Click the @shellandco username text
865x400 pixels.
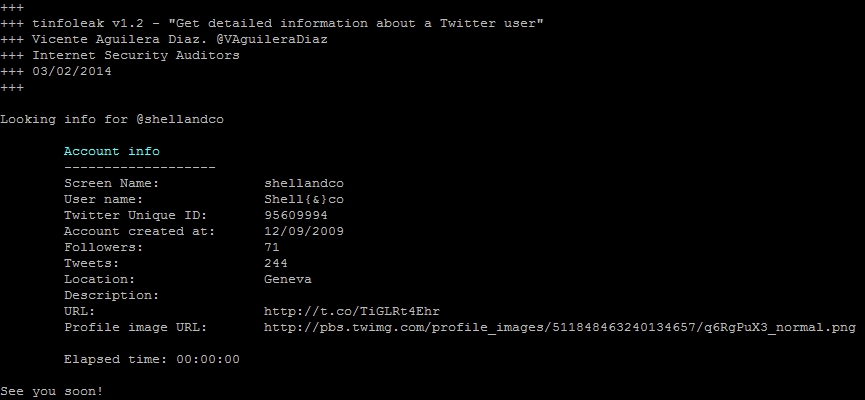pos(180,119)
